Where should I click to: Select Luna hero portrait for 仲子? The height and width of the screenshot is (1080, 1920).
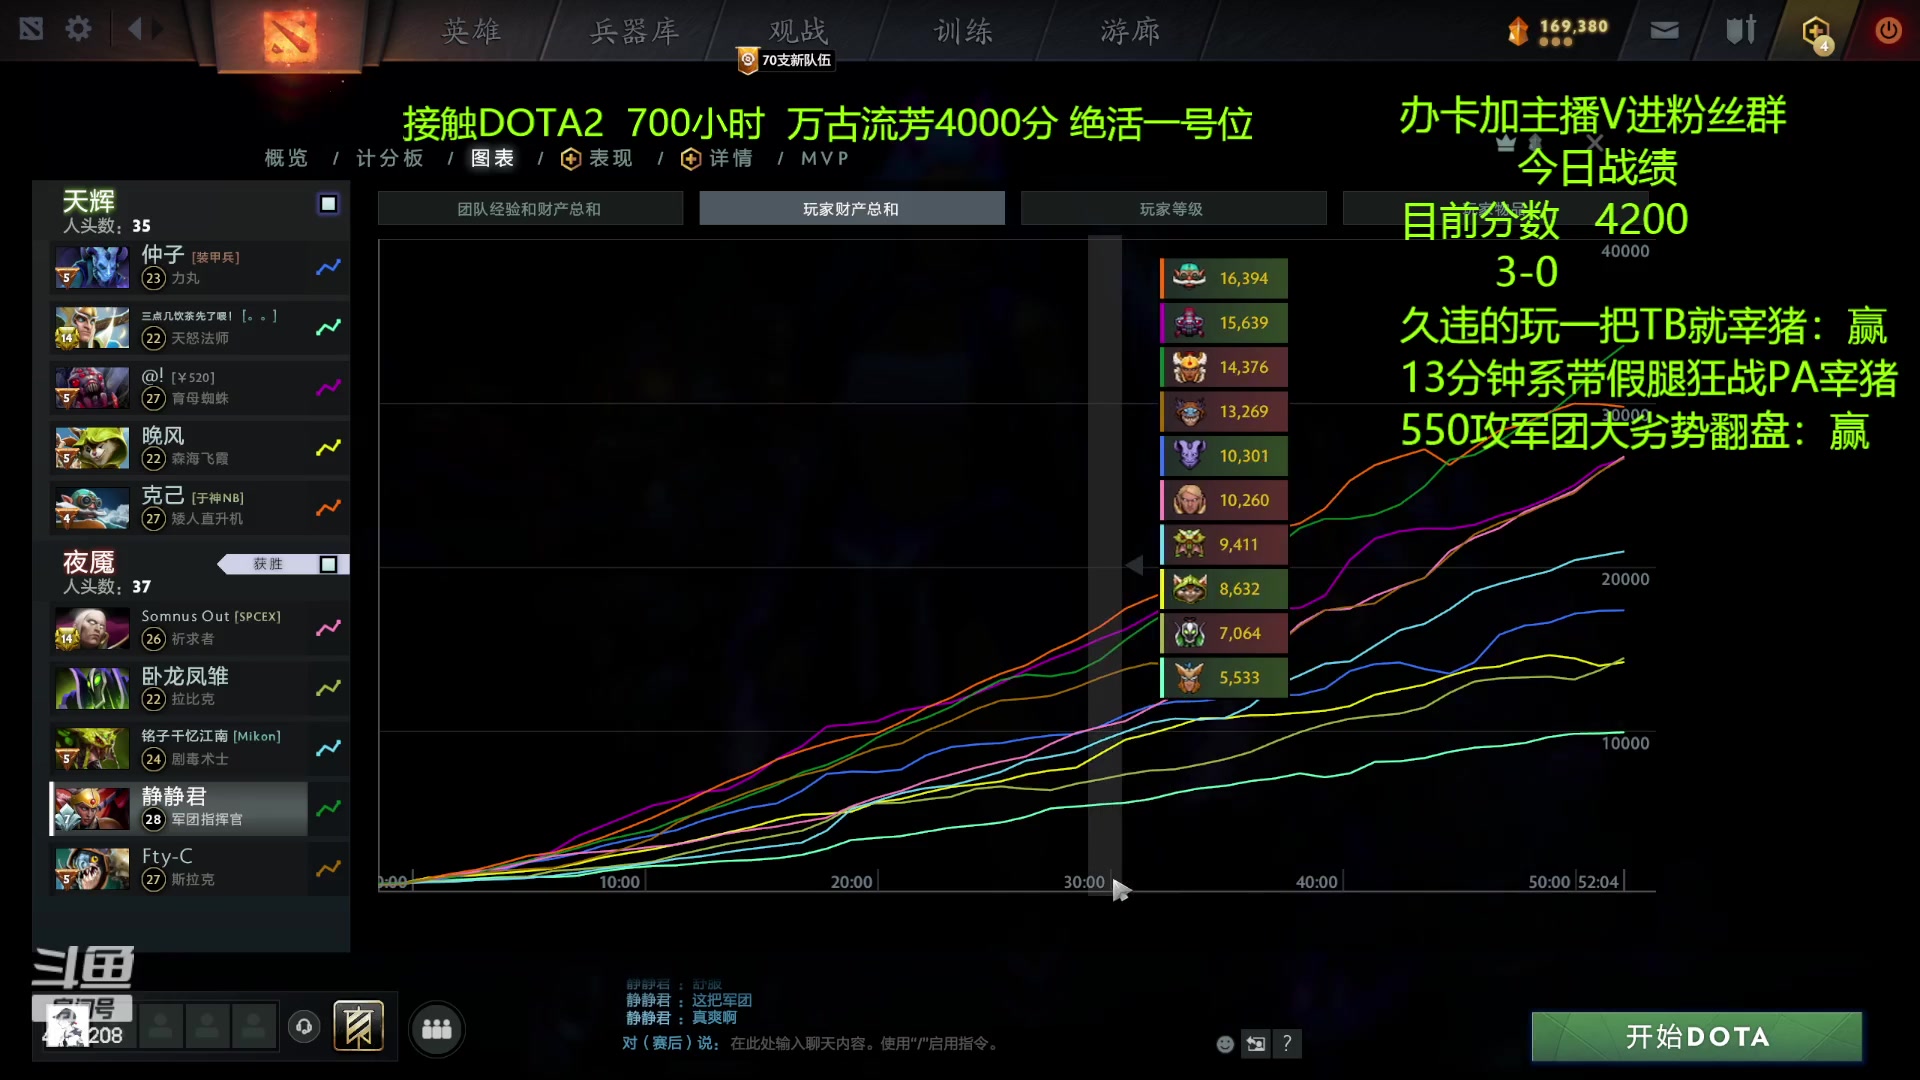click(x=92, y=267)
